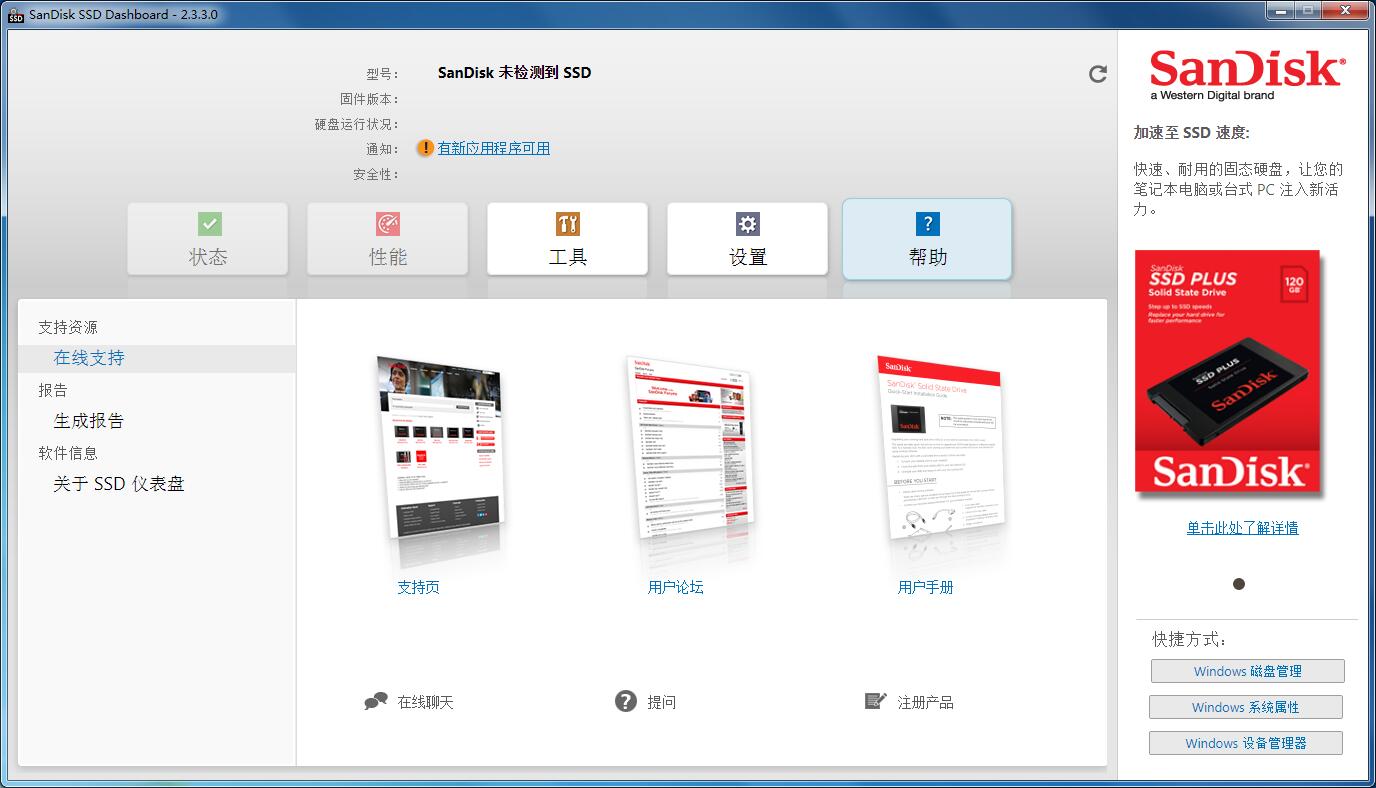This screenshot has height=788, width=1376.
Task: Click the 注册产品 pencil form icon
Action: pos(876,701)
